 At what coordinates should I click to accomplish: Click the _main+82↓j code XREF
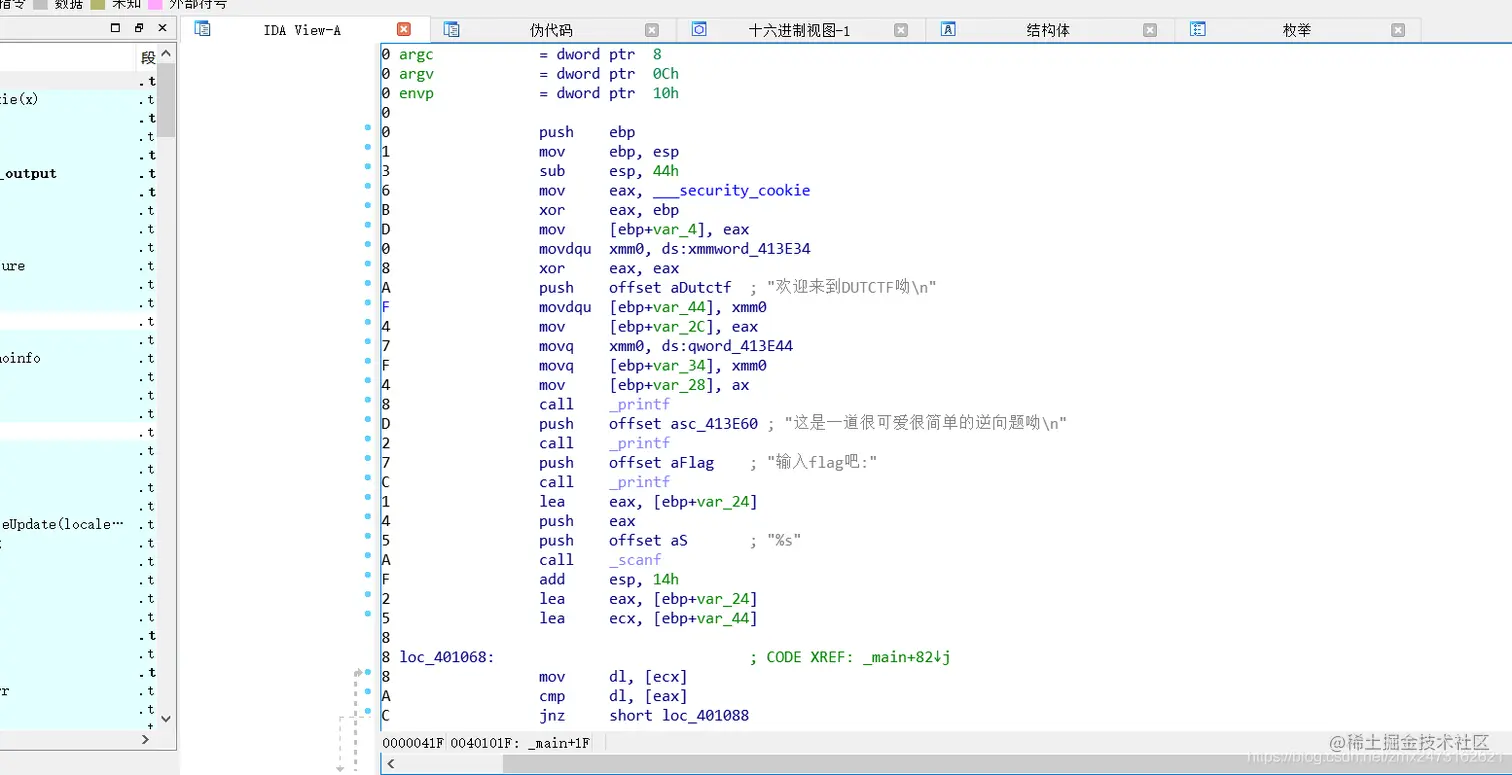908,657
